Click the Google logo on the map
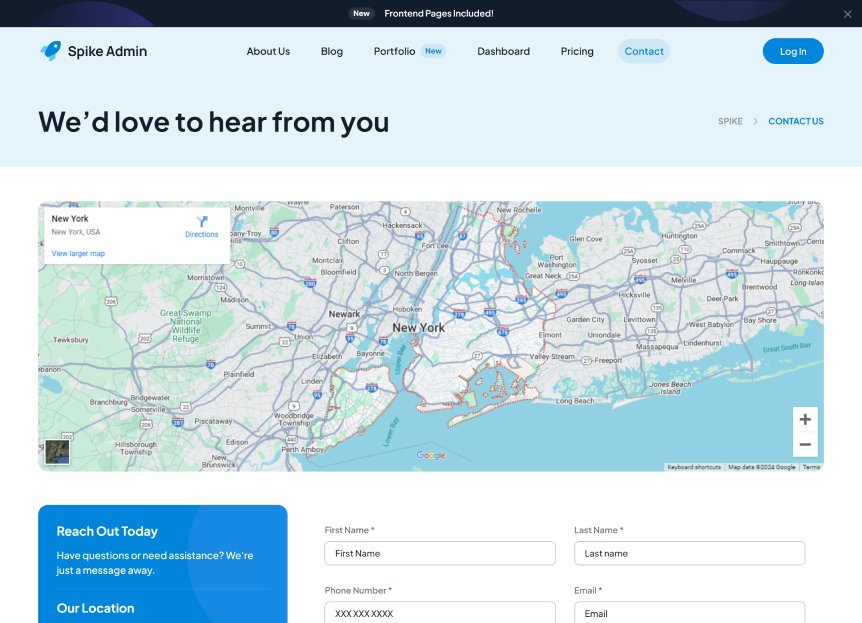This screenshot has width=862, height=623. pos(431,456)
